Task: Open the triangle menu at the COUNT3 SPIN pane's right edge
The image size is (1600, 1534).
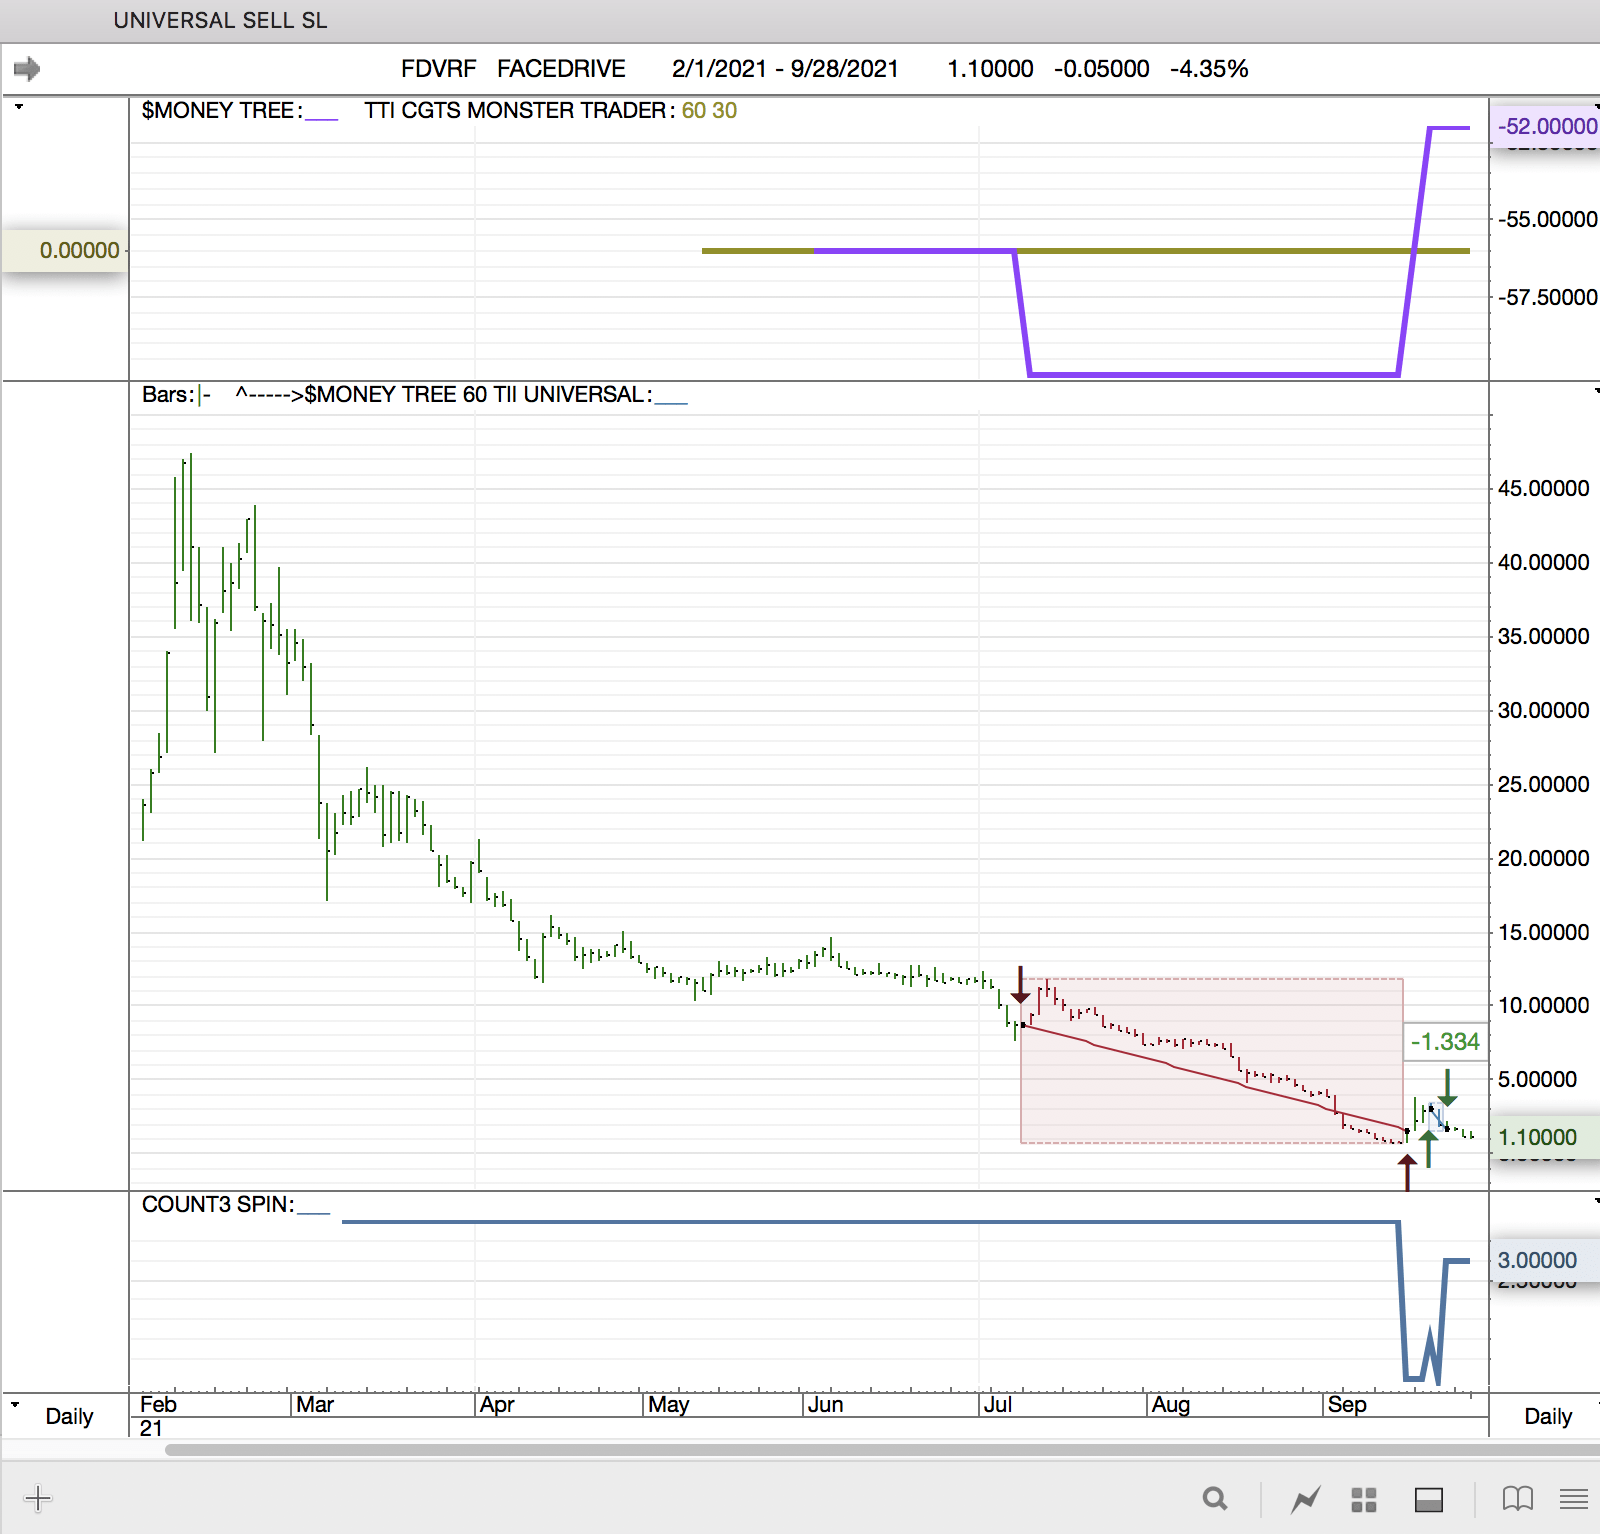Action: [x=1596, y=1200]
